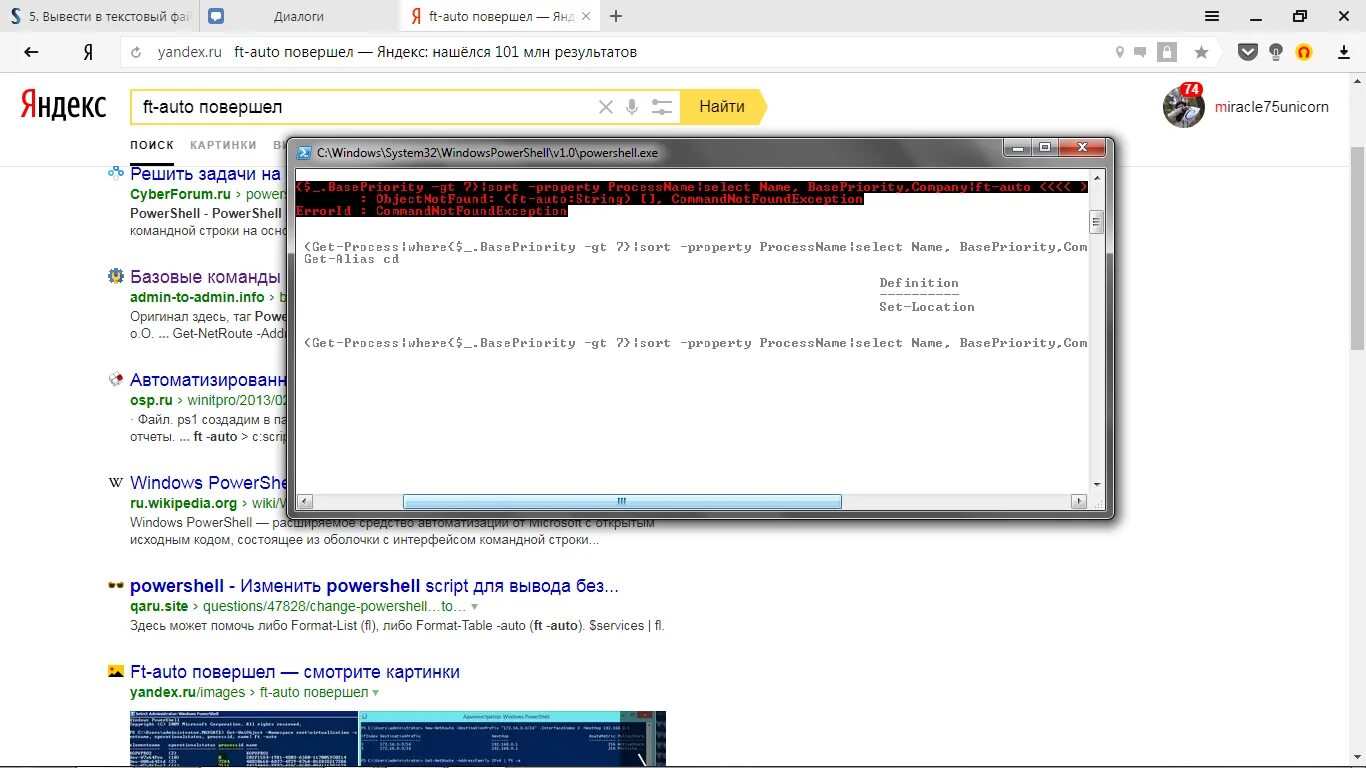Expand the yandex.ru/images result dropdown arrow
Screen dimensions: 1366x768
376,693
